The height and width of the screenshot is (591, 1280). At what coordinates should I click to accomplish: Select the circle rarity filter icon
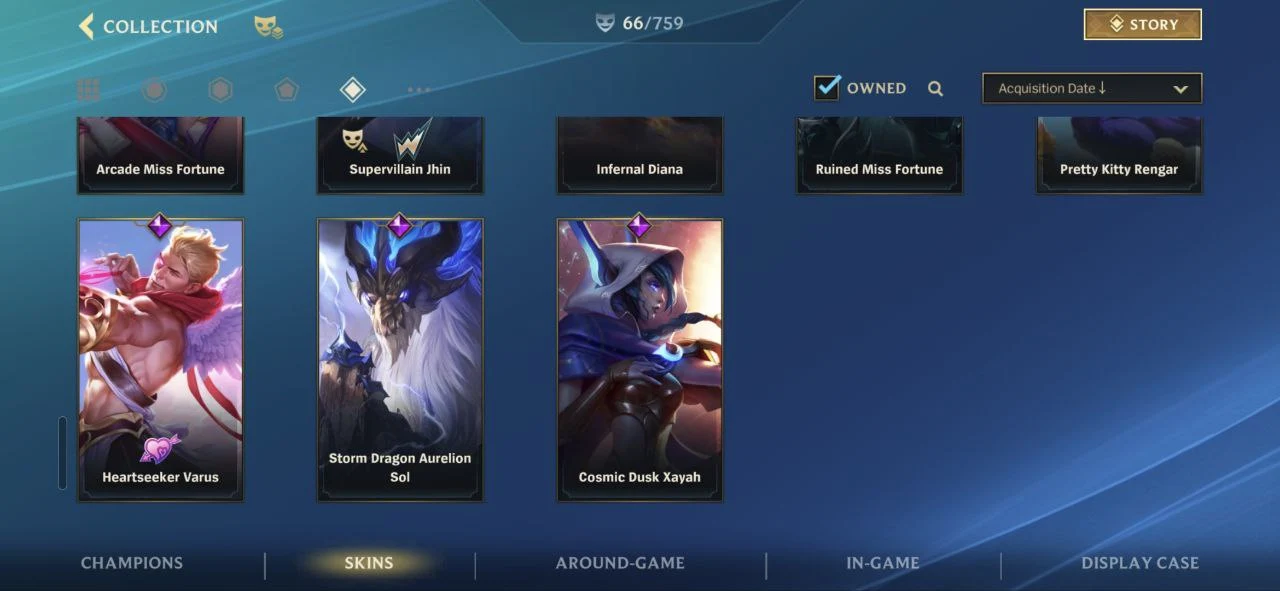click(154, 90)
